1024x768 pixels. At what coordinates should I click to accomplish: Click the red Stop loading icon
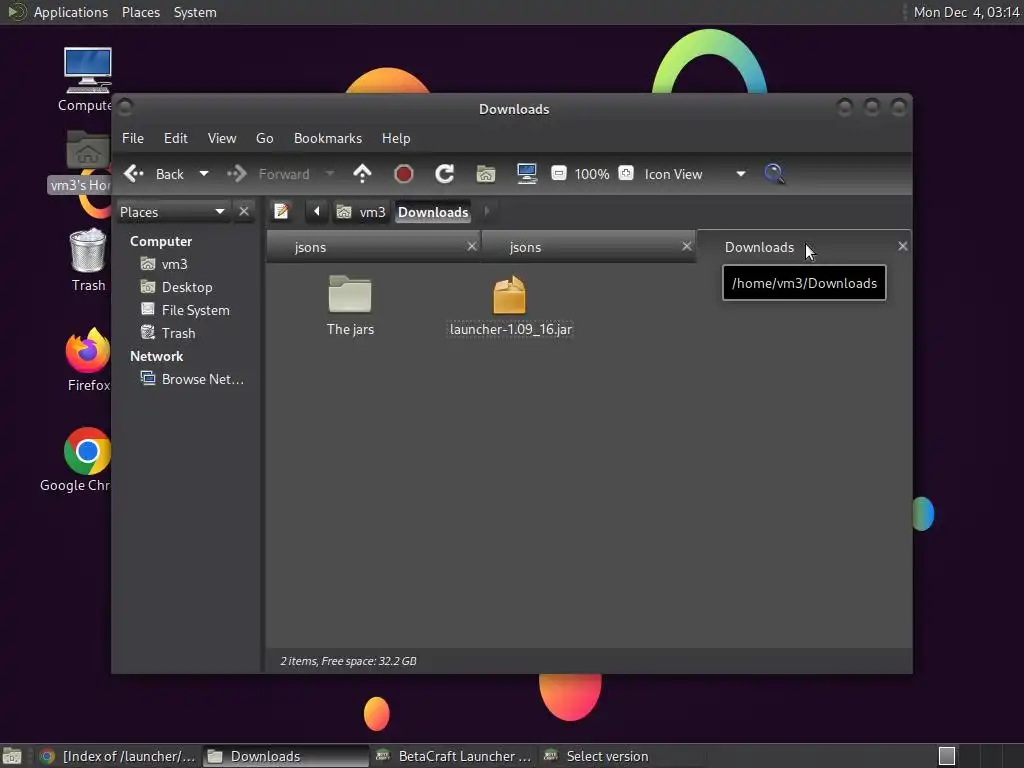click(x=404, y=174)
